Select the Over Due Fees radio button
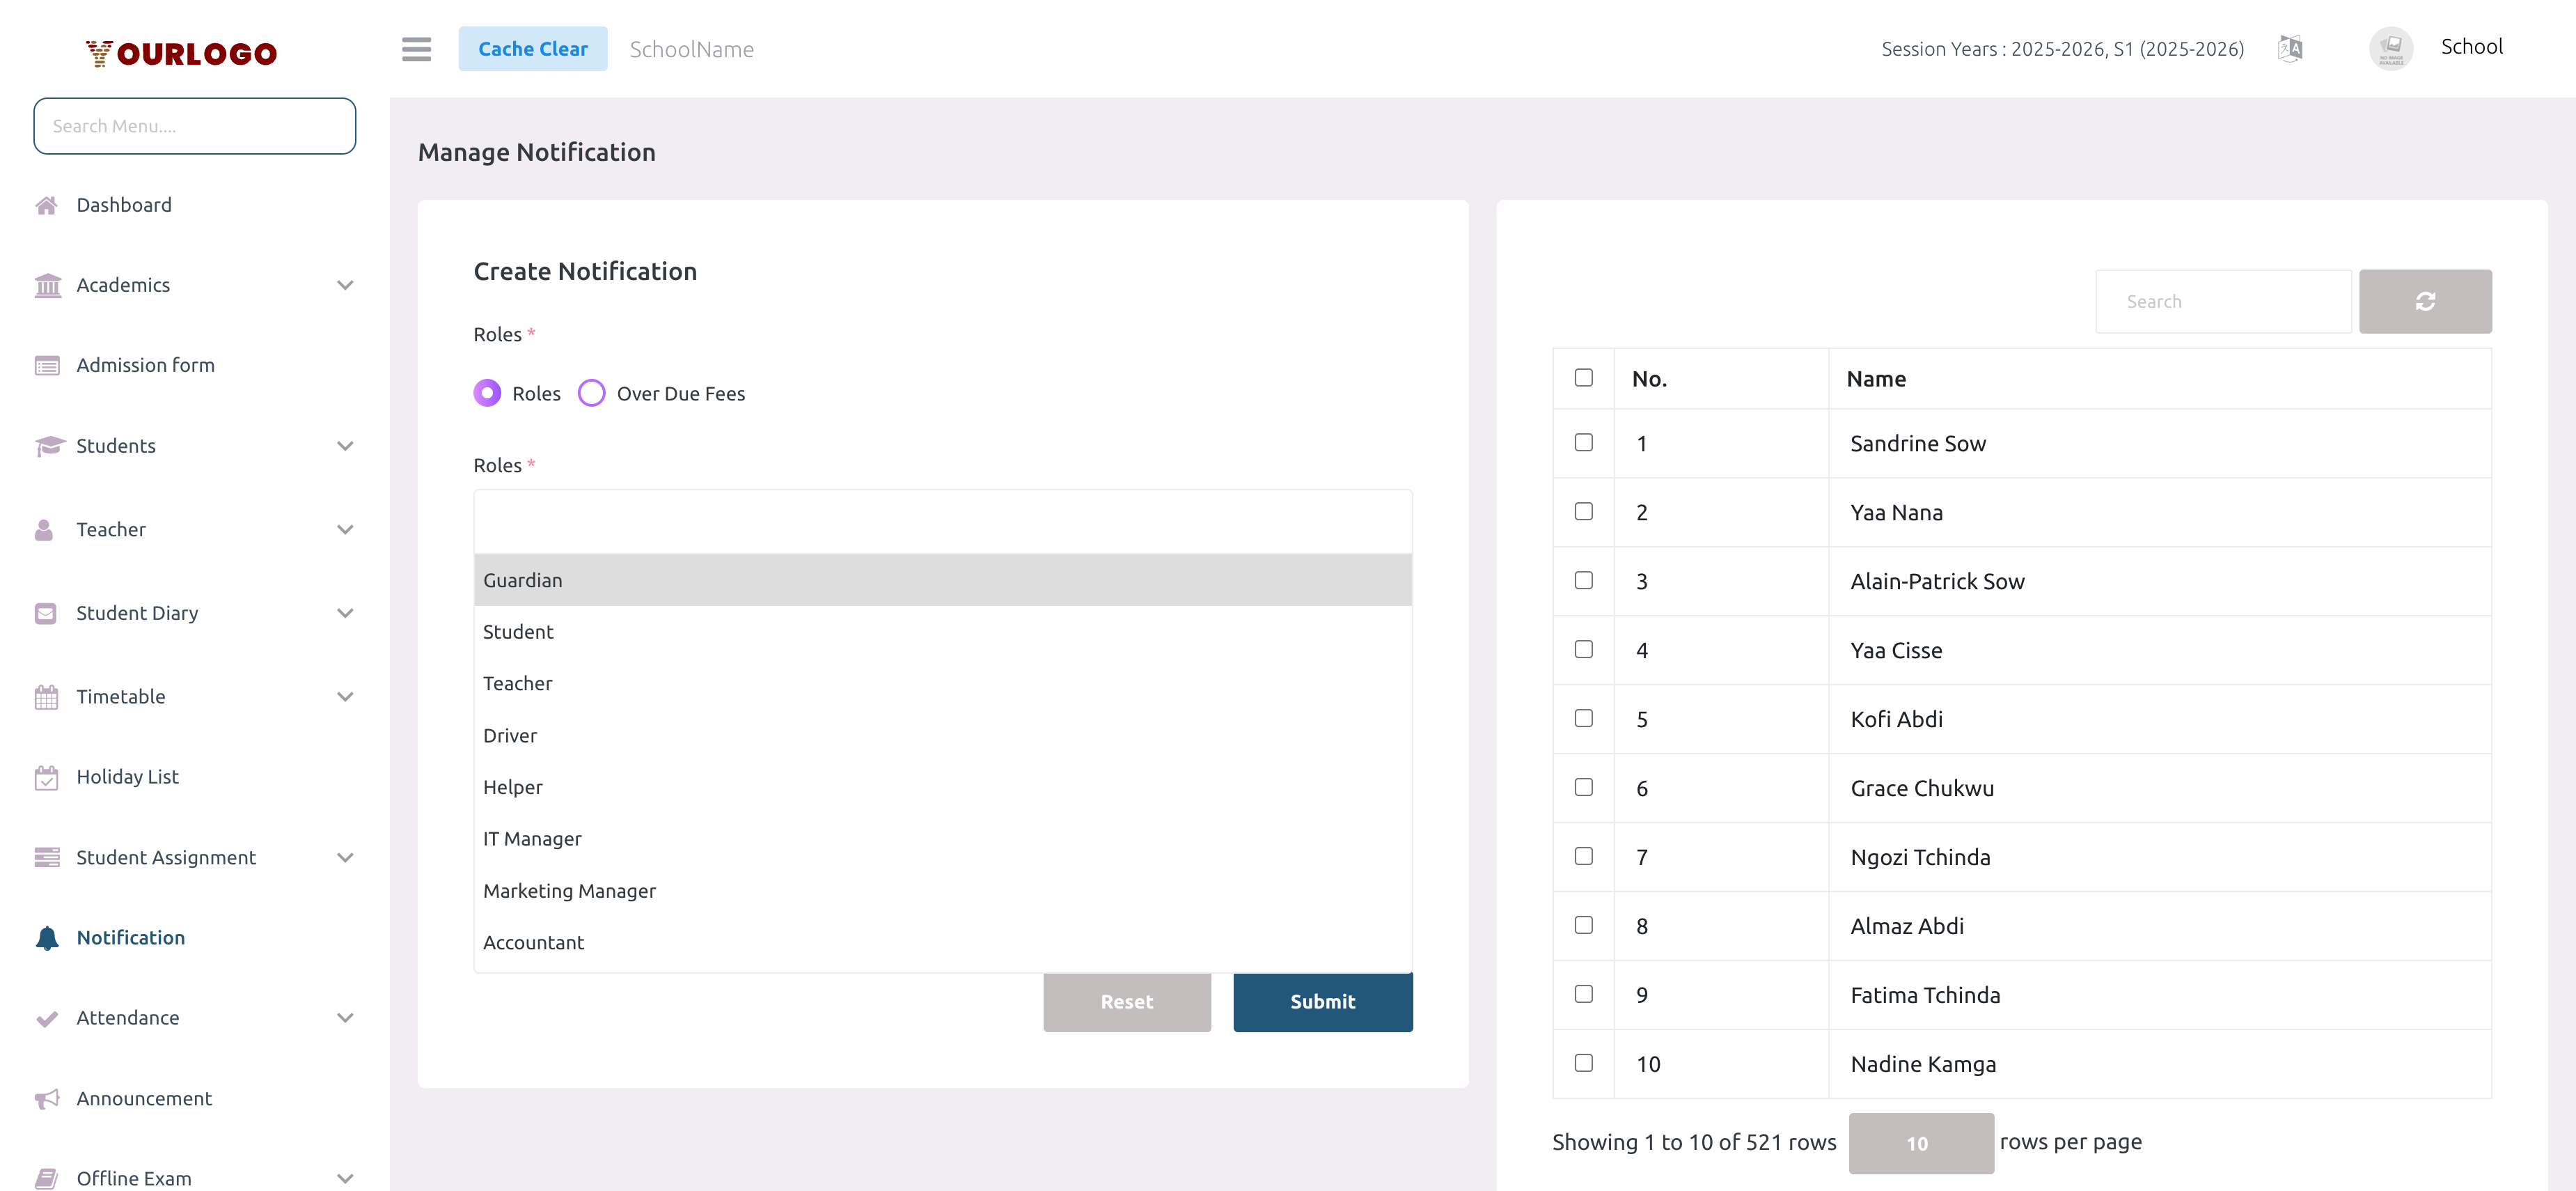2576x1191 pixels. 591,393
